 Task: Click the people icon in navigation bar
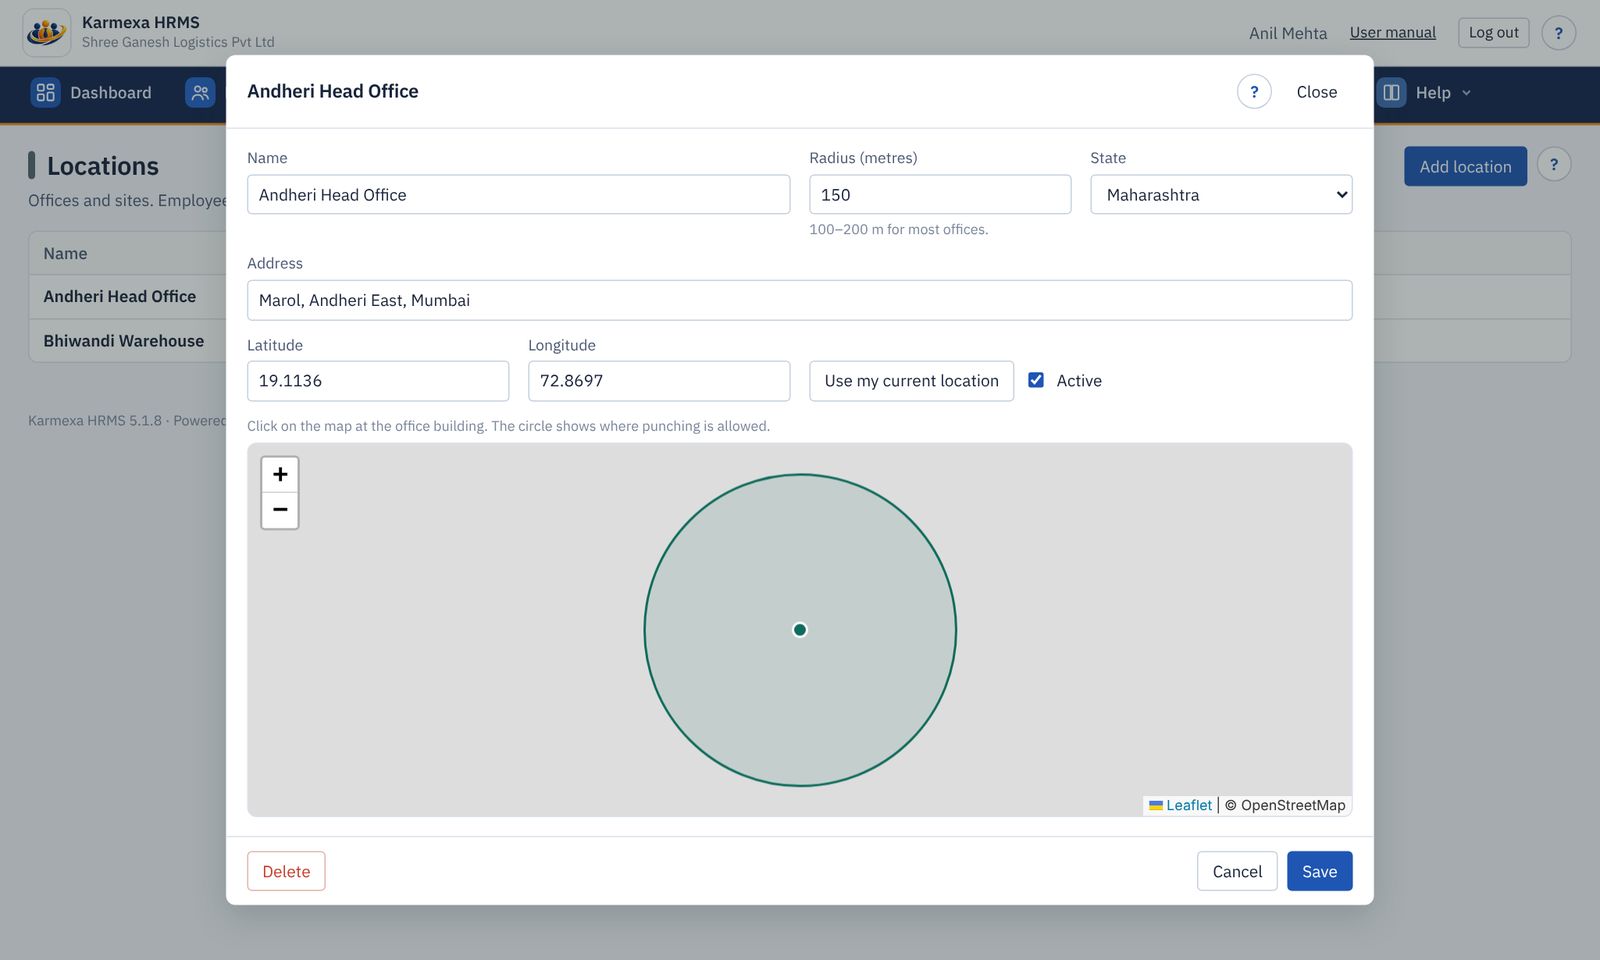tap(200, 93)
